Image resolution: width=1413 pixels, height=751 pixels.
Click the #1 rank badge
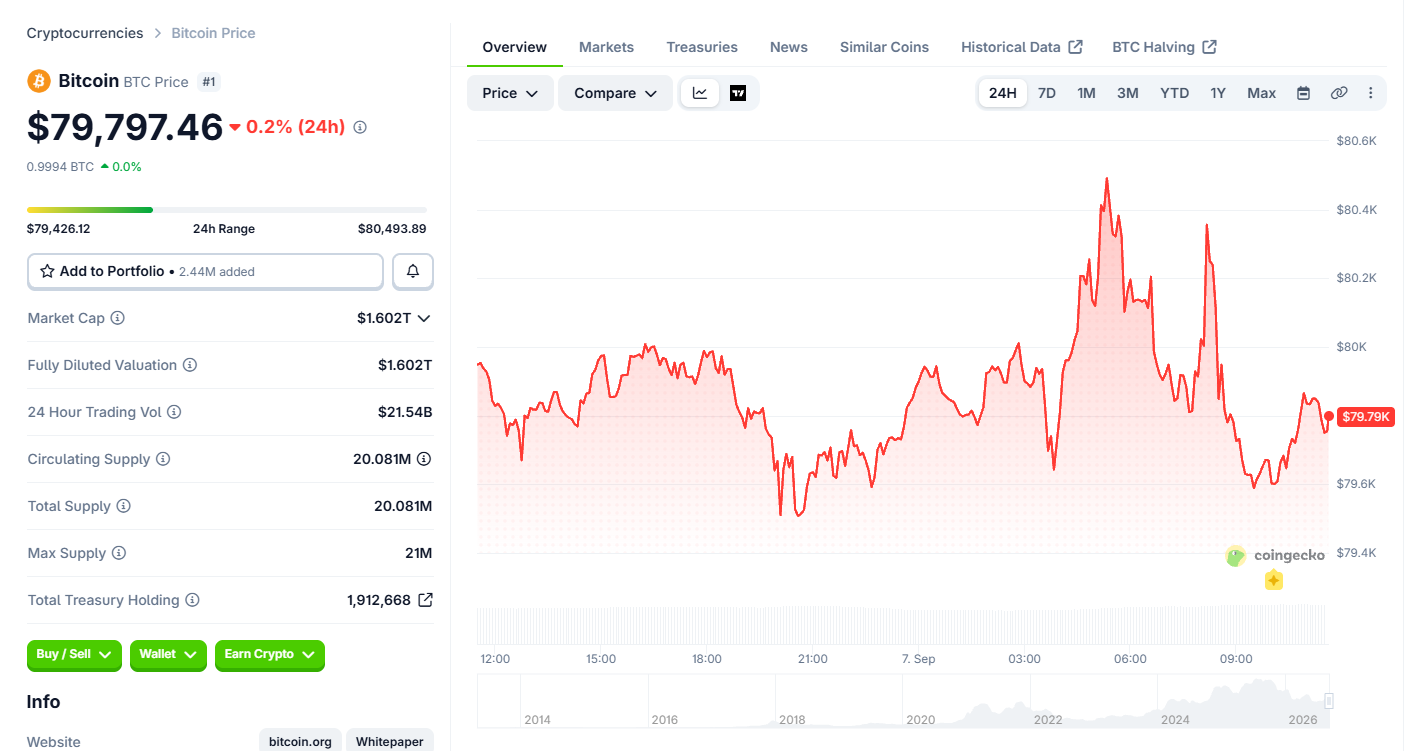[208, 82]
